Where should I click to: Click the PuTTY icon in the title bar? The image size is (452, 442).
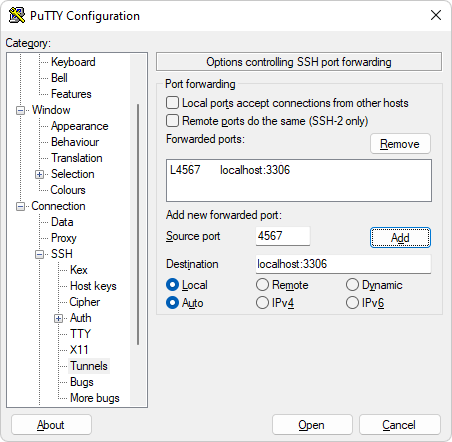click(x=17, y=15)
